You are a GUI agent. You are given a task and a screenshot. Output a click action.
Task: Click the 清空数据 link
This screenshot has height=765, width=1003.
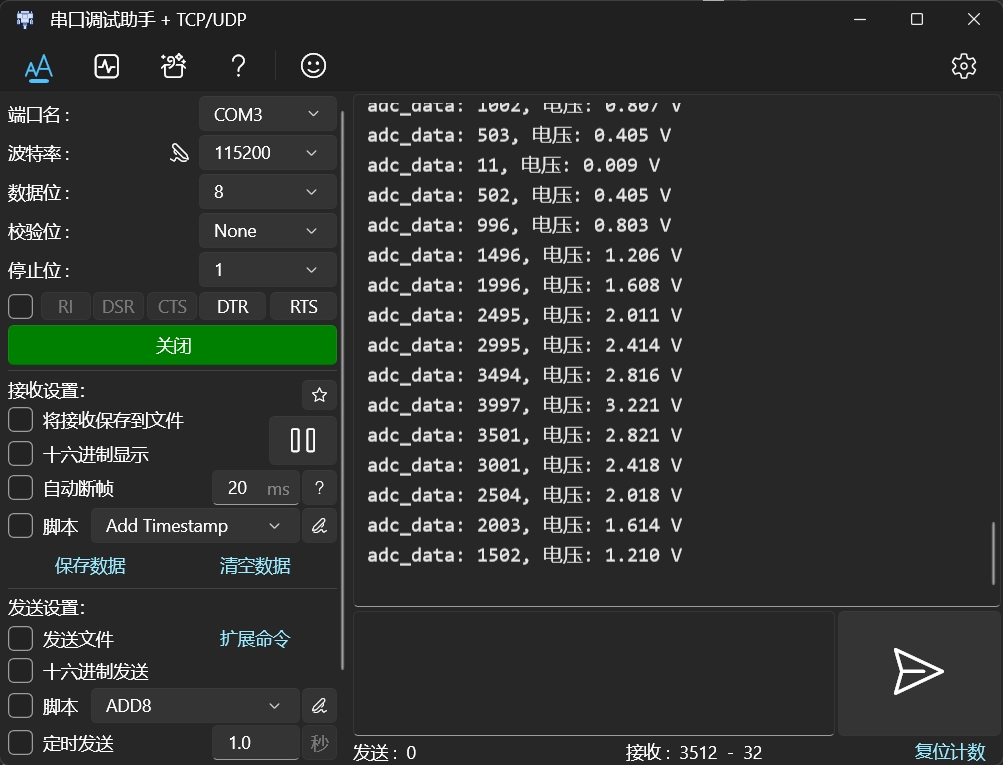click(255, 566)
